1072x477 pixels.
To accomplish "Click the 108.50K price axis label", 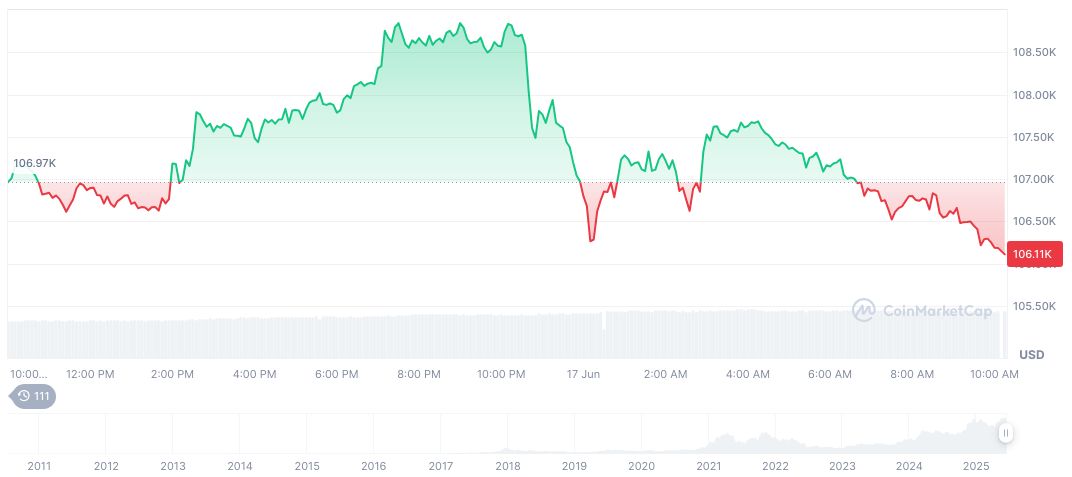I will click(x=1035, y=52).
